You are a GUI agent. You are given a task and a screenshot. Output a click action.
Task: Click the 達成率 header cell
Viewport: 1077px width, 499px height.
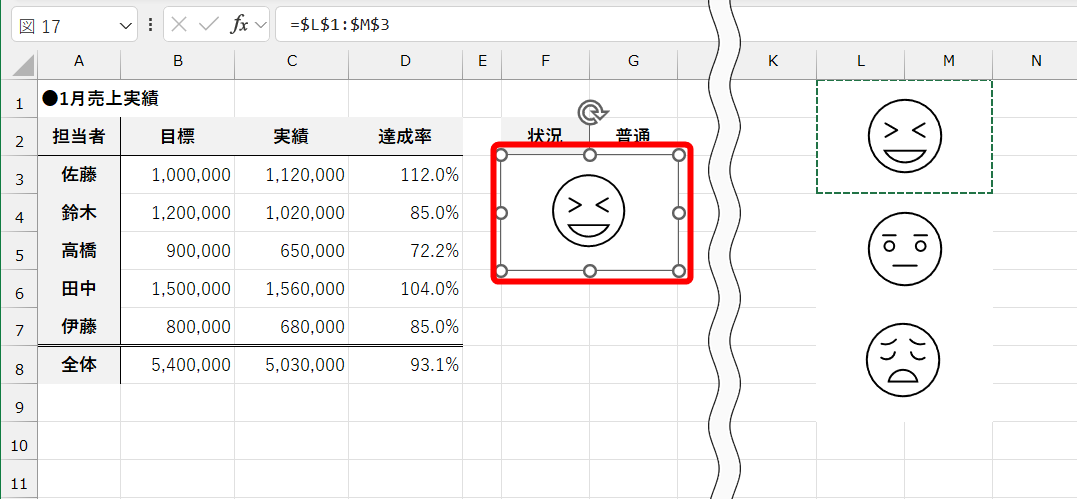click(405, 137)
